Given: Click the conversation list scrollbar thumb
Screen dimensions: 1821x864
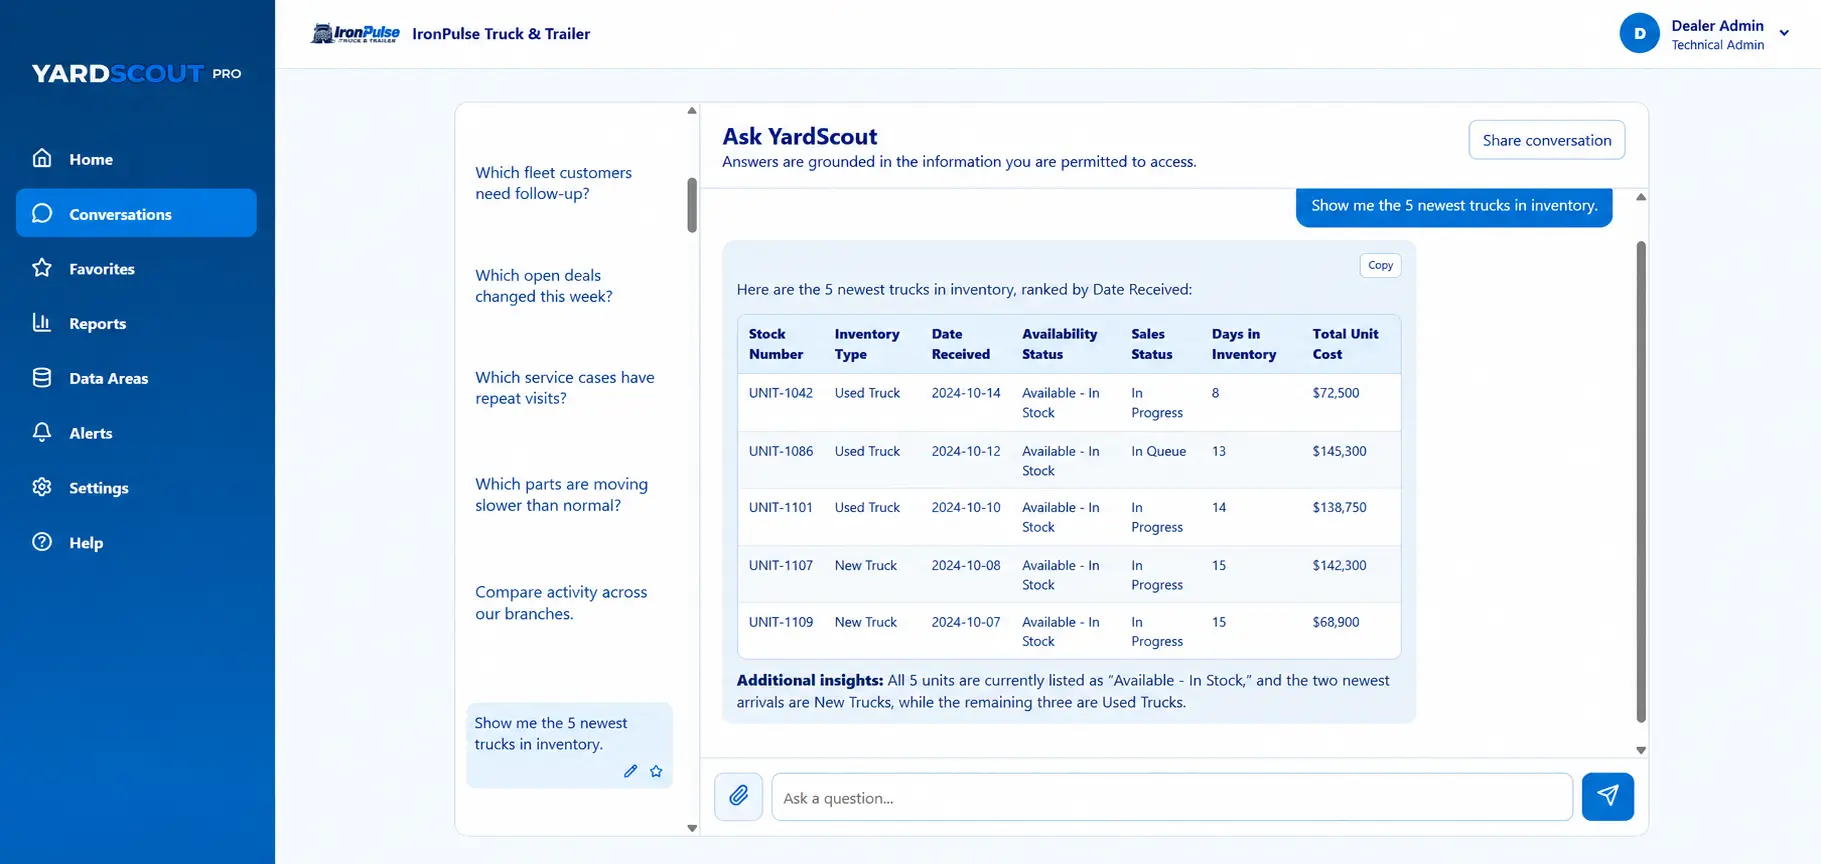Looking at the screenshot, I should coord(692,205).
